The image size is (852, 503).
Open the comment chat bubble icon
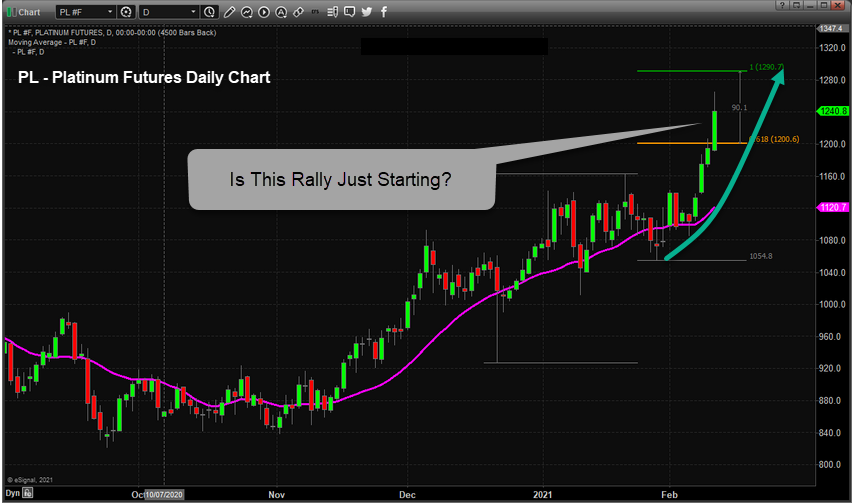(349, 12)
